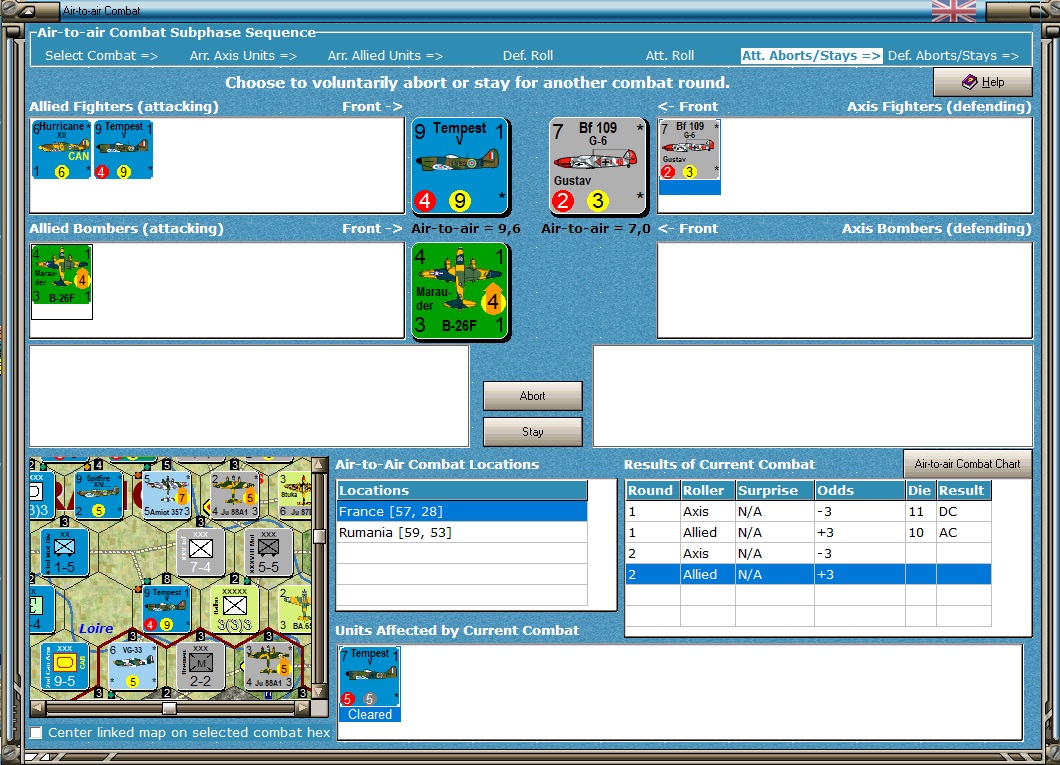Select the AC result in round 1 Allied row
Screen dimensions: 1060x765
point(963,533)
